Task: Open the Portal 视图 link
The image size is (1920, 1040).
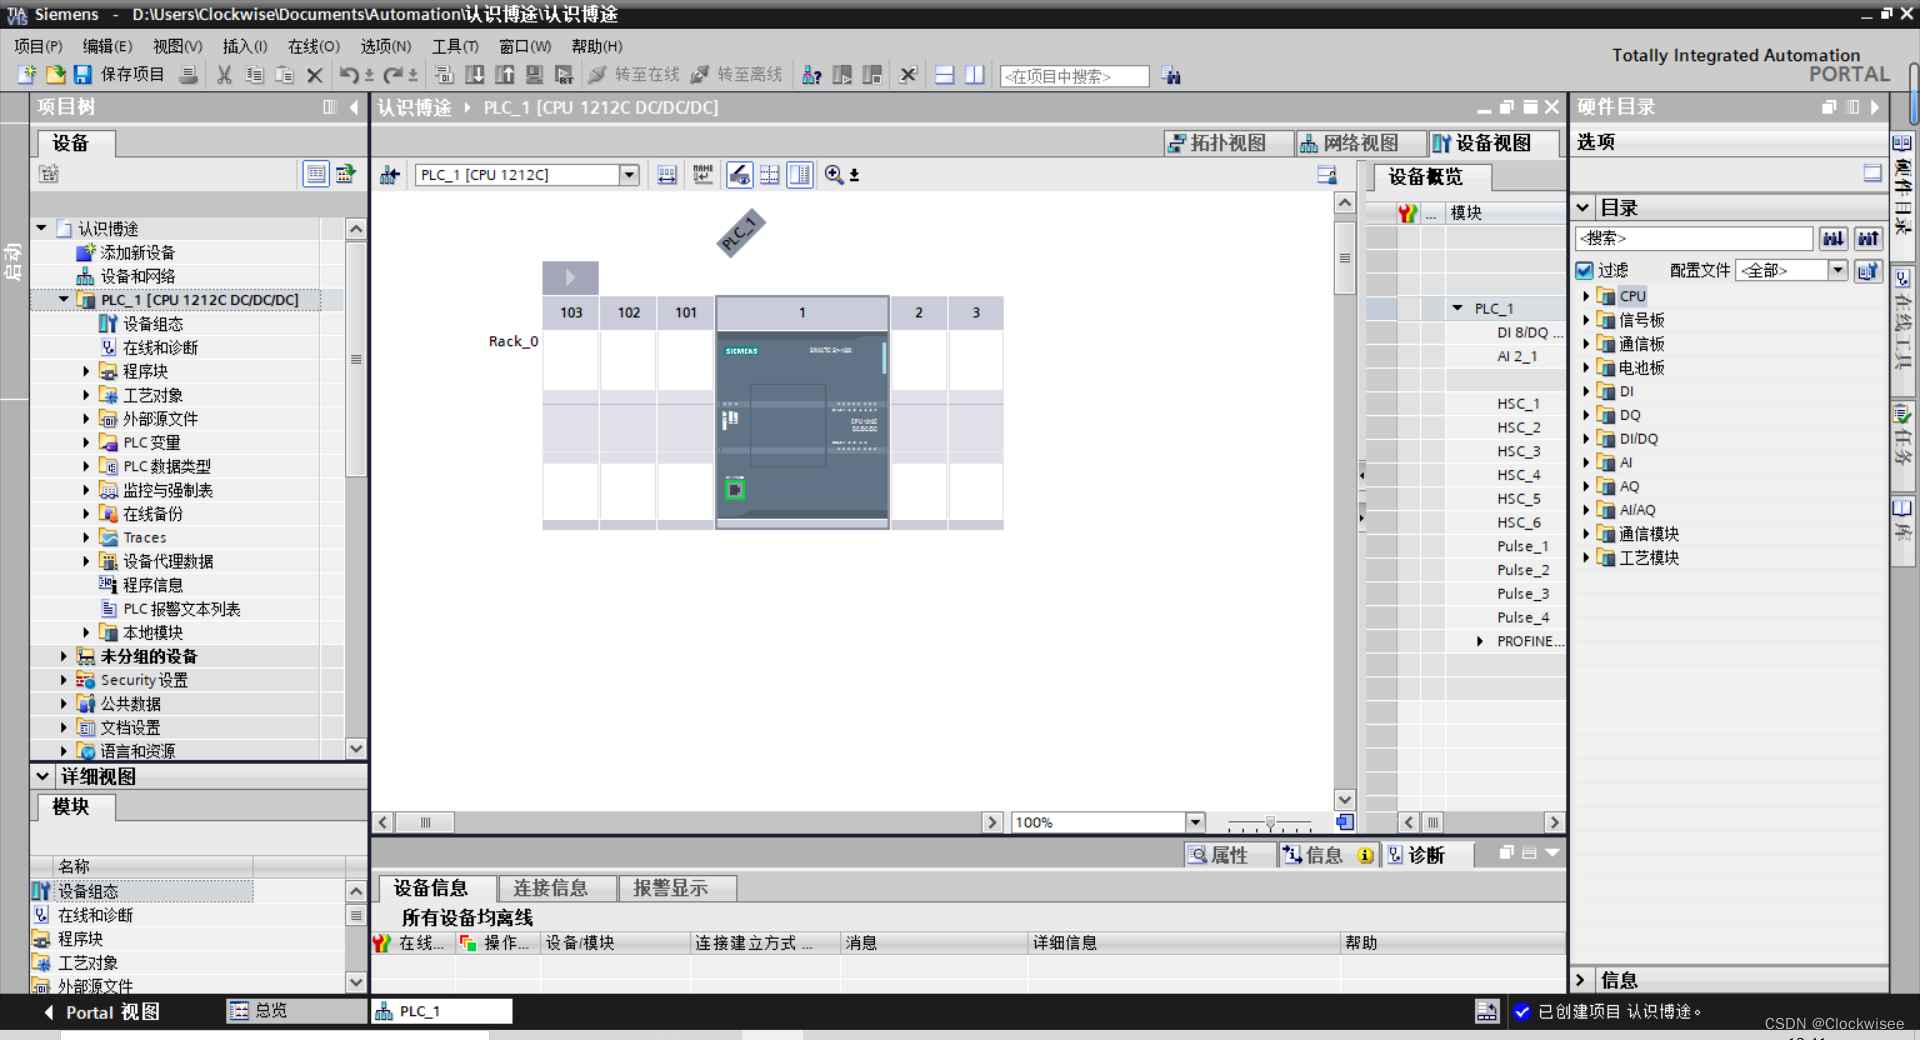Action: 102,1012
